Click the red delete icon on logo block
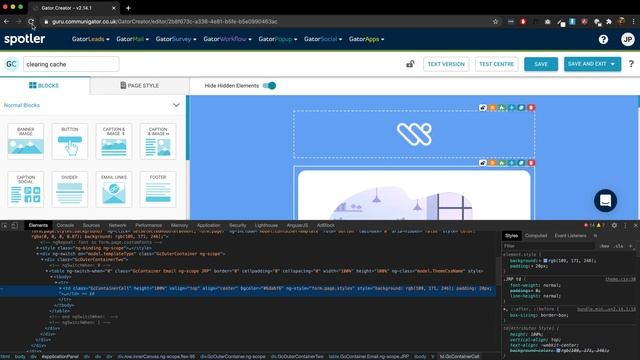This screenshot has height=360, width=640. tap(531, 108)
